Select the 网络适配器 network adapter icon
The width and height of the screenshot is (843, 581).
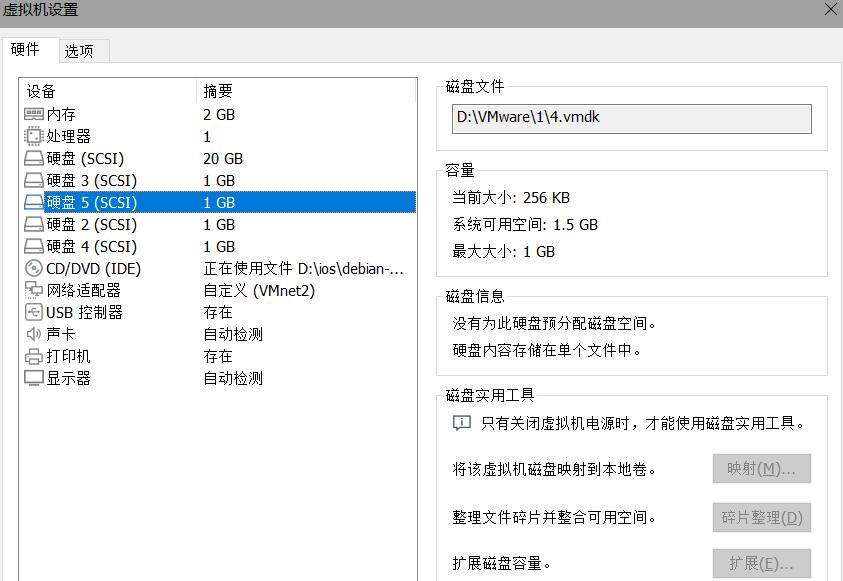(33, 290)
